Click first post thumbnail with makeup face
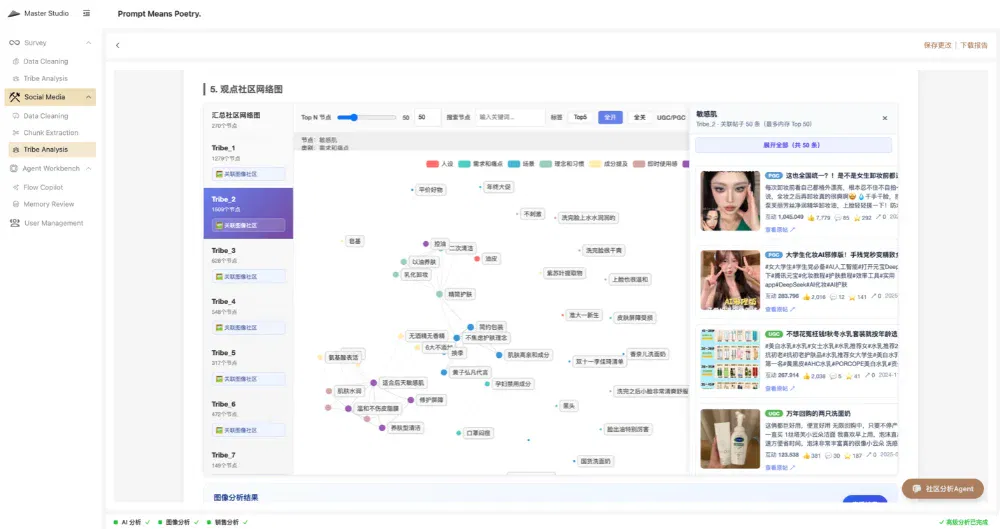 click(x=730, y=200)
